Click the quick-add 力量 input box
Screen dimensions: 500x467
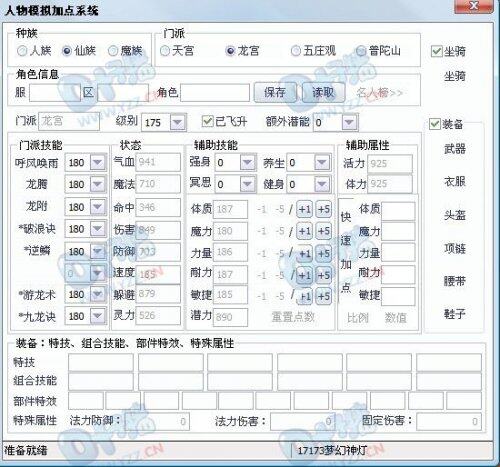(398, 252)
